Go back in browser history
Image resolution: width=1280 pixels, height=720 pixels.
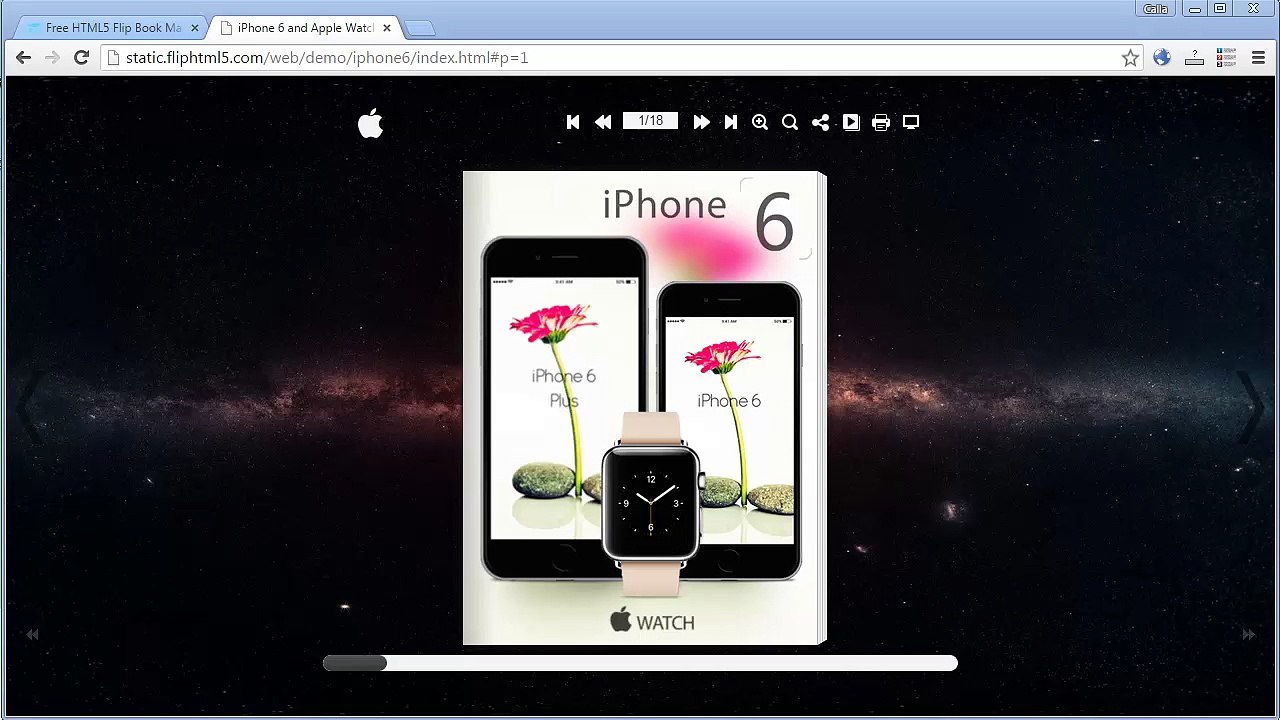point(23,58)
